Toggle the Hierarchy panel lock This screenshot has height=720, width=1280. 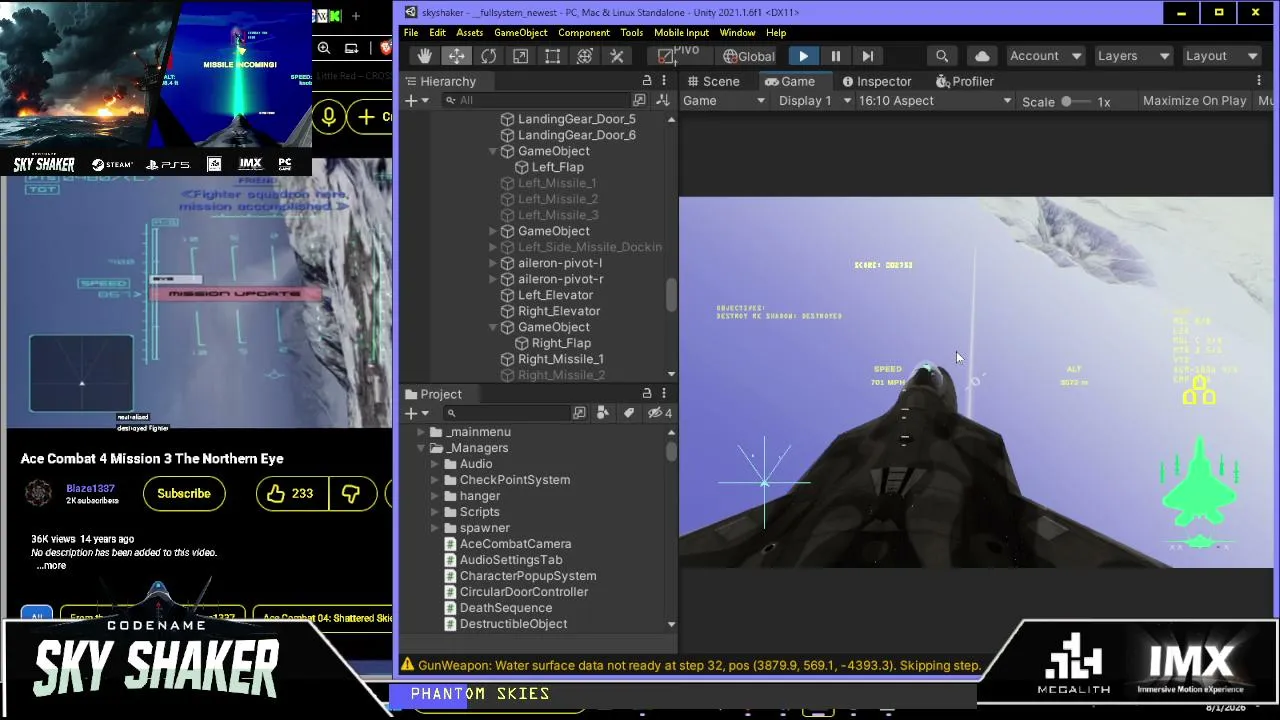(x=647, y=81)
